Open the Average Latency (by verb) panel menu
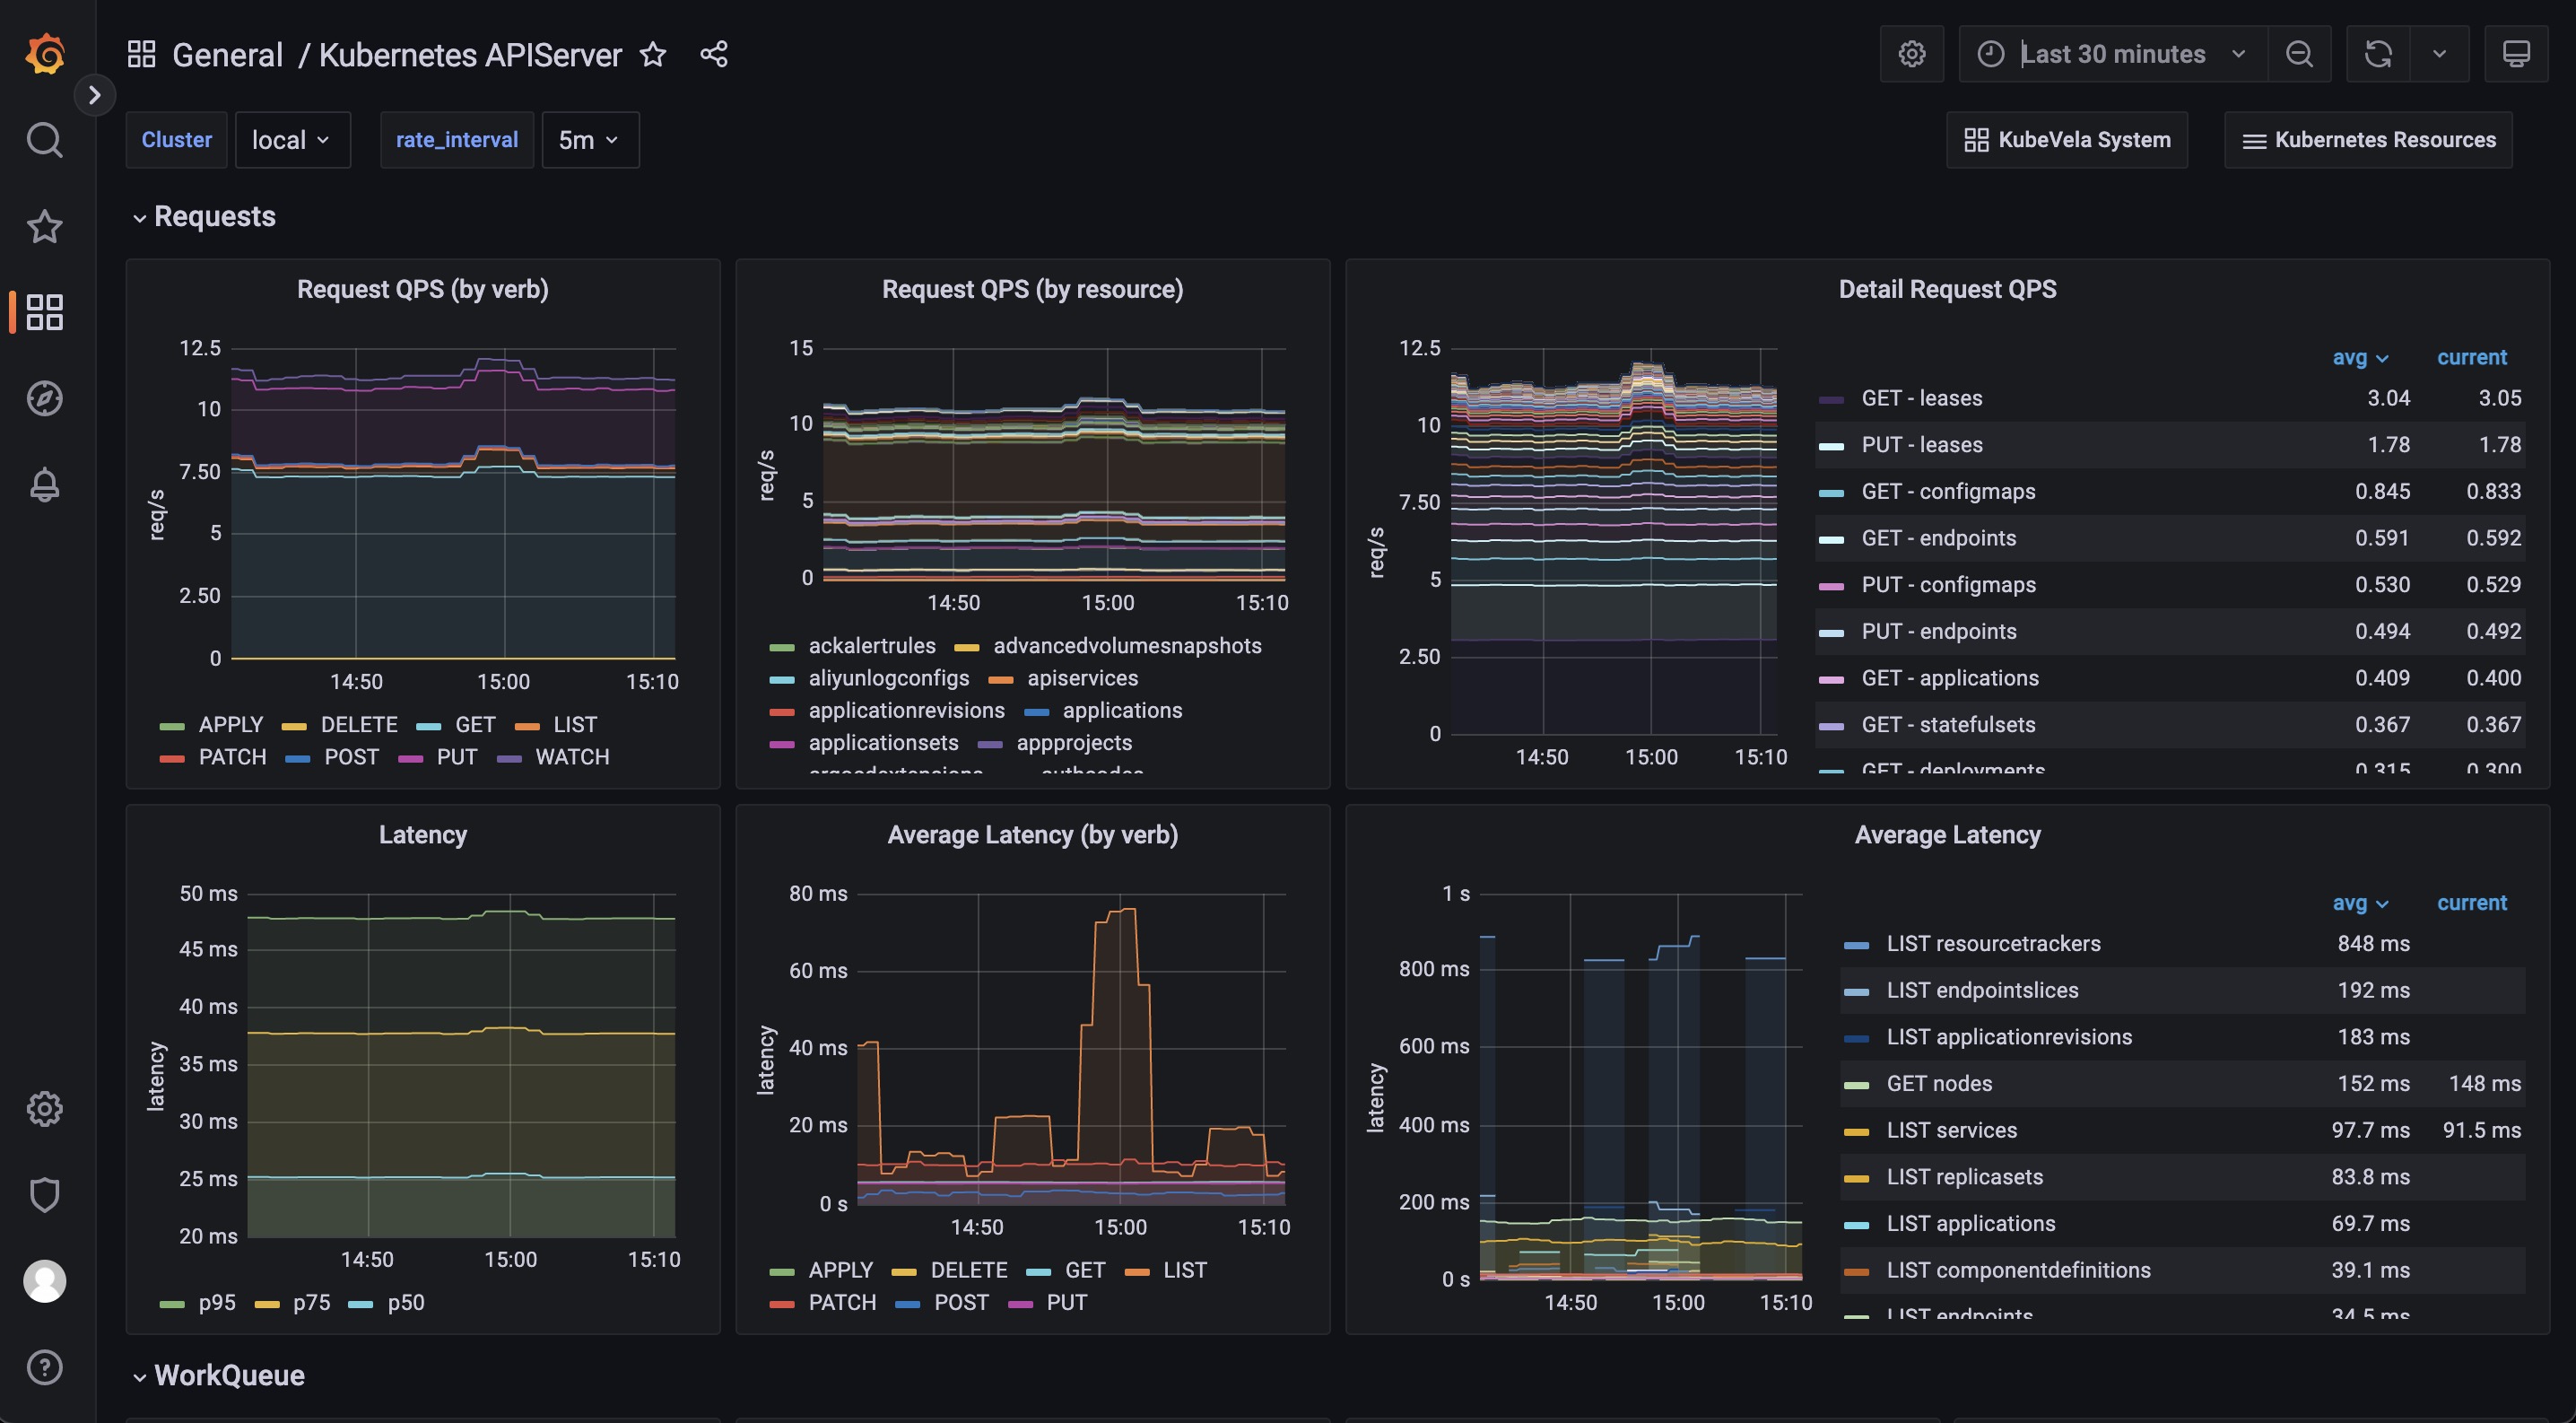2576x1423 pixels. tap(1032, 835)
